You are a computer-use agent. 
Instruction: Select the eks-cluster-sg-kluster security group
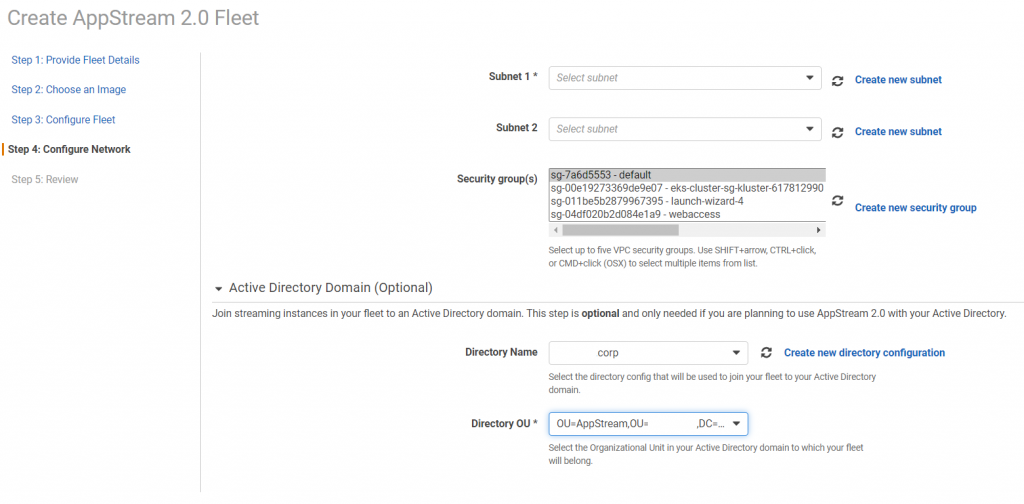[688, 188]
